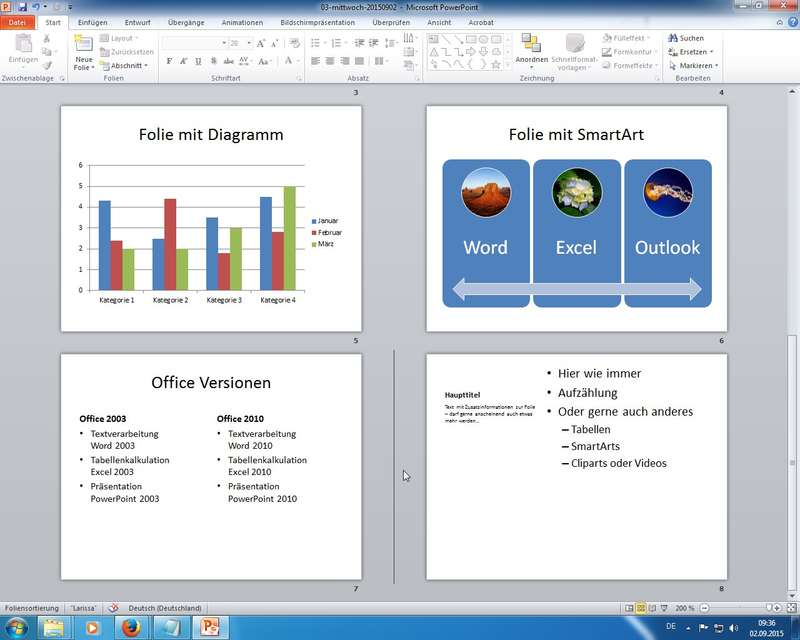The width and height of the screenshot is (800, 640).
Task: Launch Firefox from the taskbar
Action: coord(129,627)
